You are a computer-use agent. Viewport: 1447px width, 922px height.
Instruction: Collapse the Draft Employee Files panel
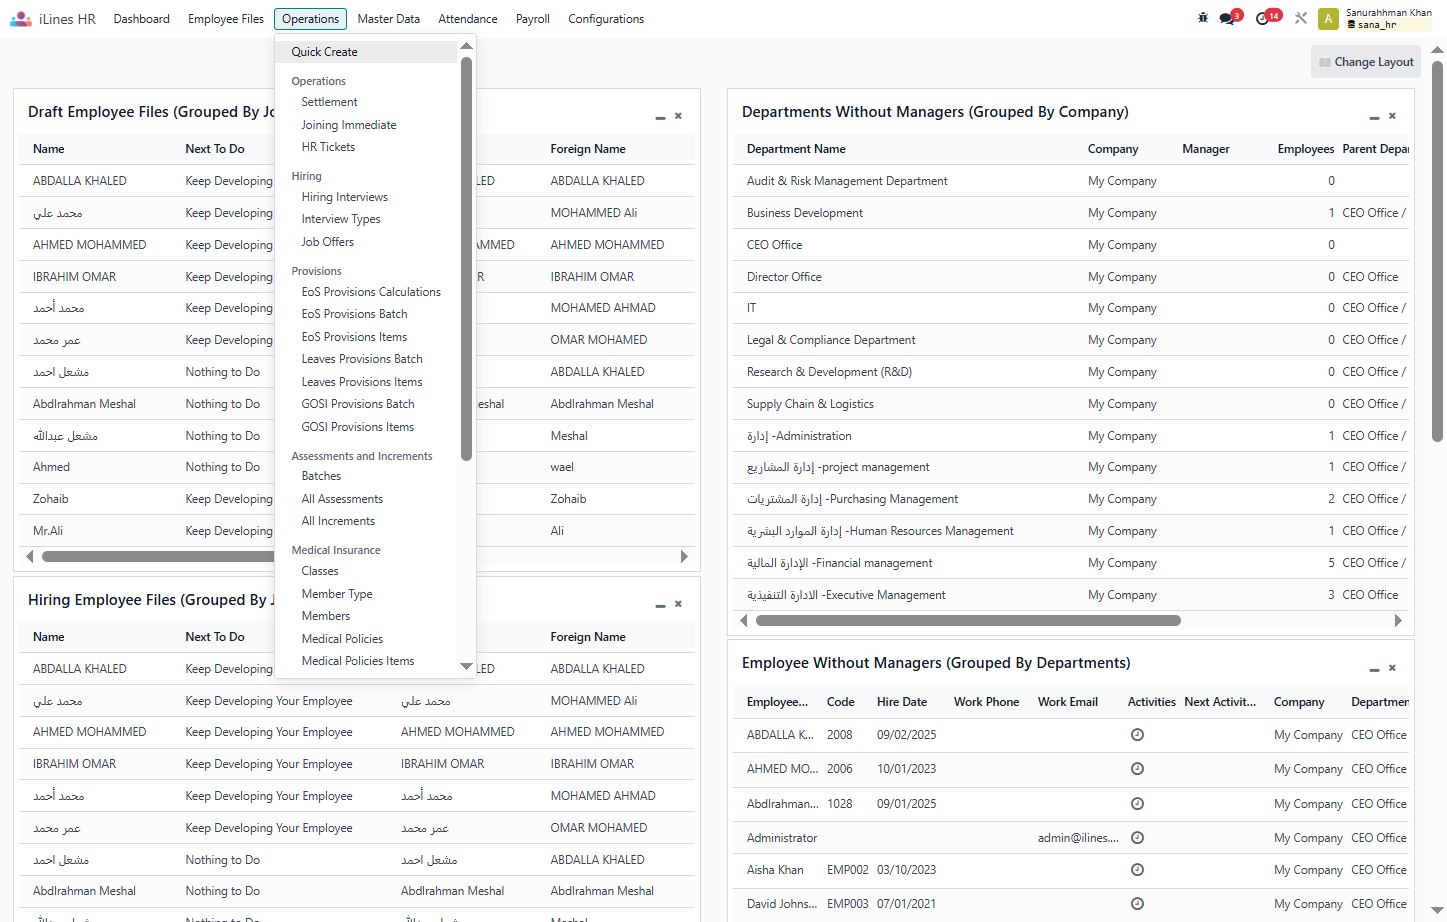coord(660,118)
